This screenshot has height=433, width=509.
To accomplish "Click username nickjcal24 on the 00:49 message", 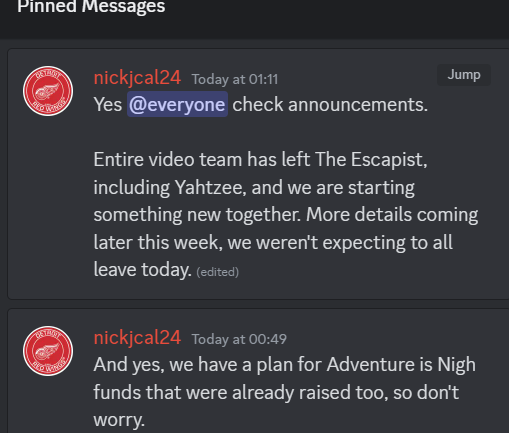I will 137,338.
